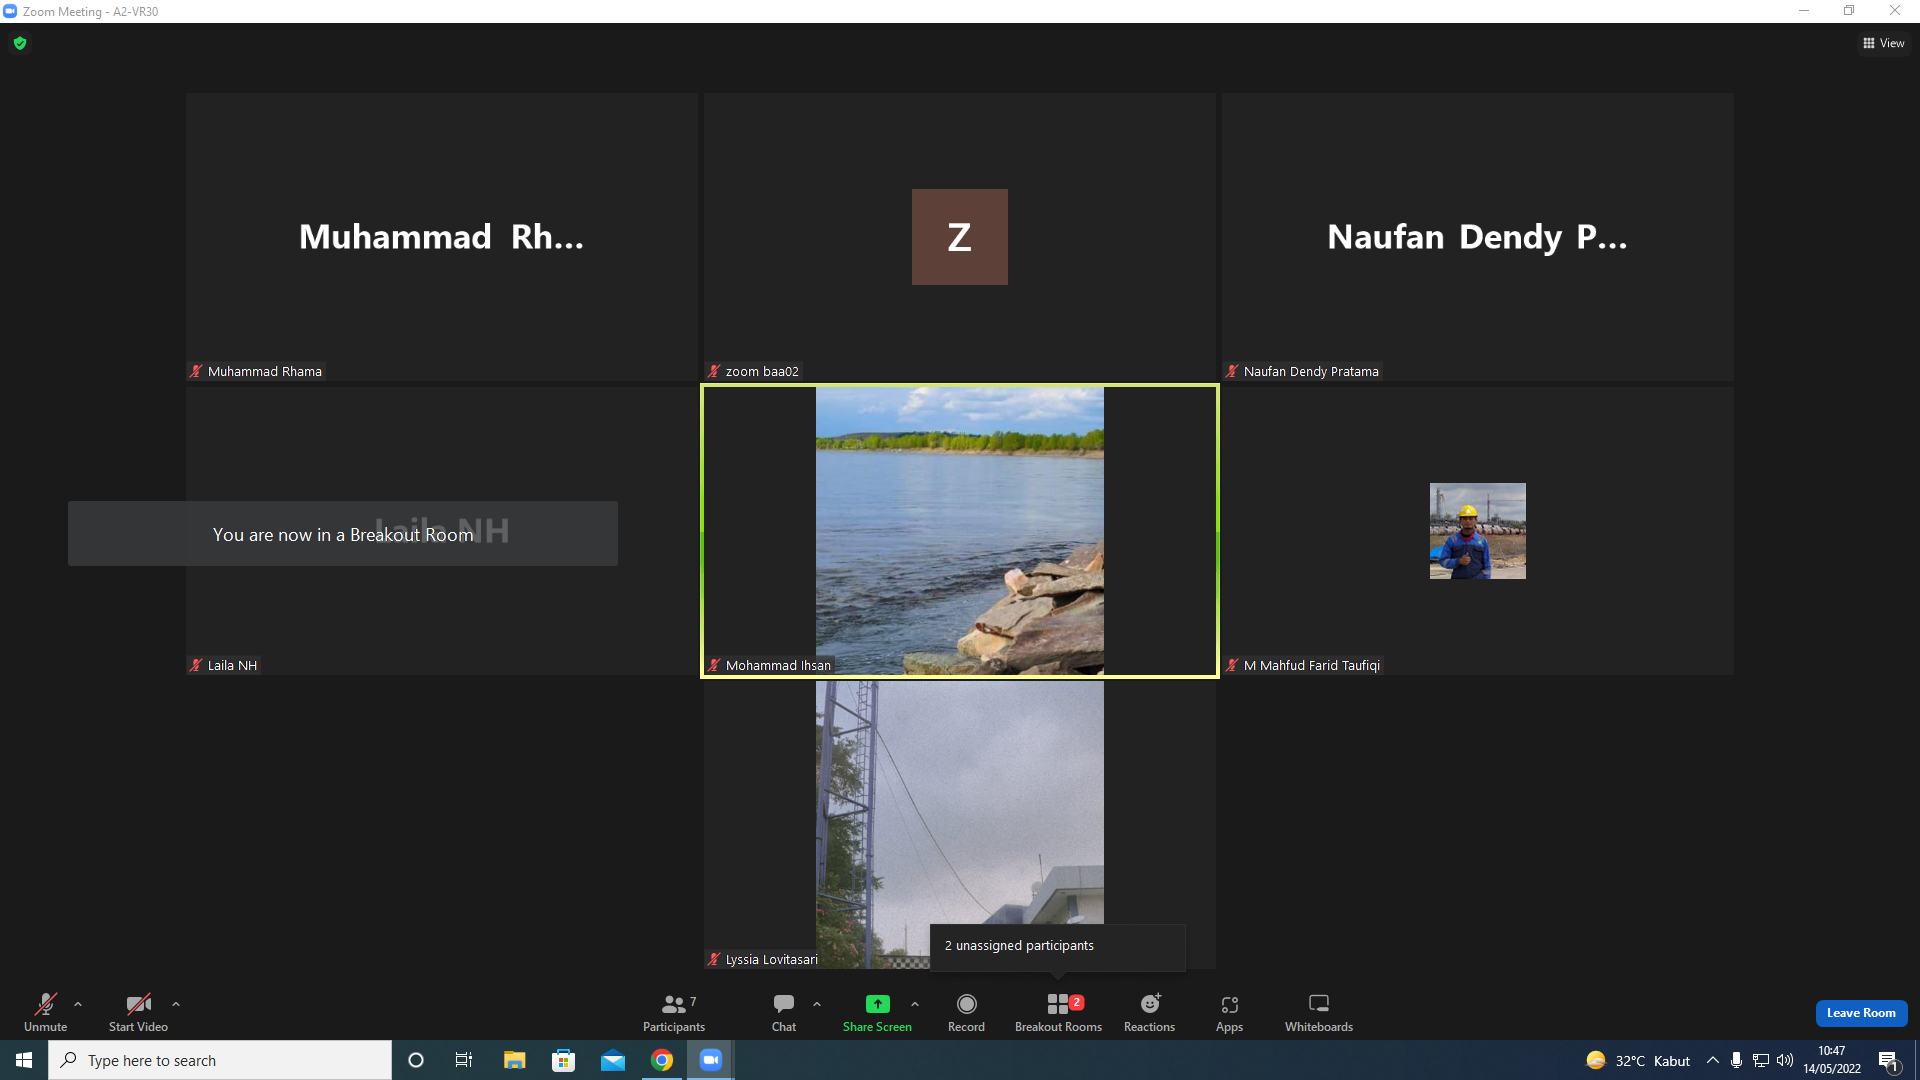Image resolution: width=1920 pixels, height=1080 pixels.
Task: Click the taskbar search box
Action: pyautogui.click(x=220, y=1060)
